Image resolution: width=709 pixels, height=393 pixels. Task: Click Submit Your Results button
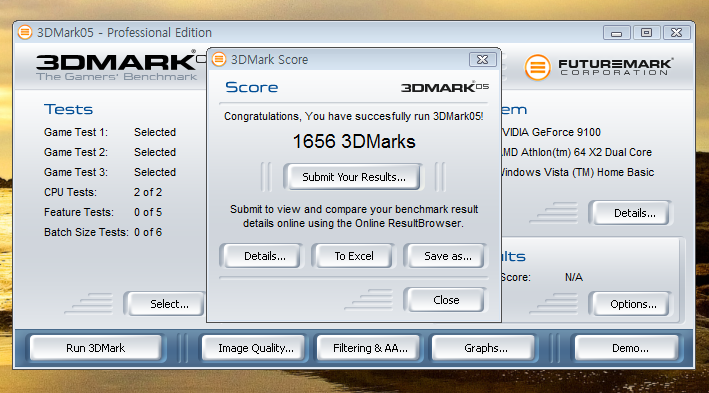click(354, 177)
